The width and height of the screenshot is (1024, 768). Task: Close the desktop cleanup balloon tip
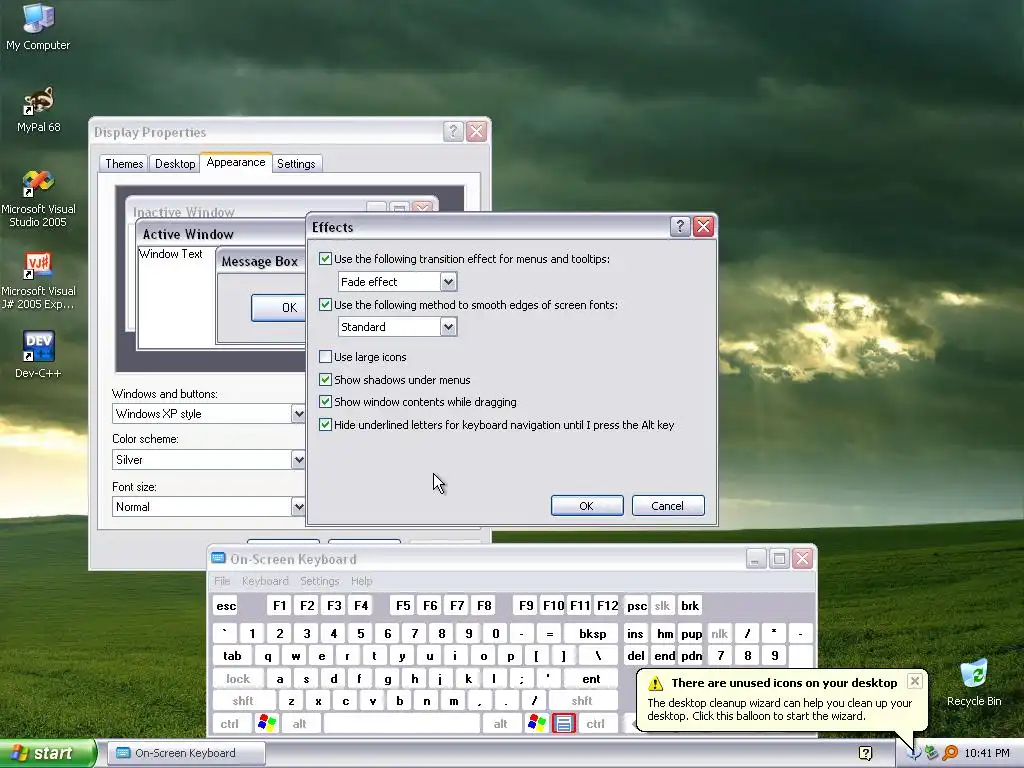pos(914,681)
